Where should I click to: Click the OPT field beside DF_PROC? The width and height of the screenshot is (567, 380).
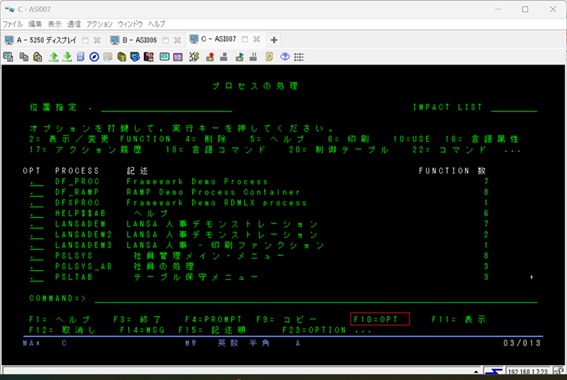(x=37, y=182)
